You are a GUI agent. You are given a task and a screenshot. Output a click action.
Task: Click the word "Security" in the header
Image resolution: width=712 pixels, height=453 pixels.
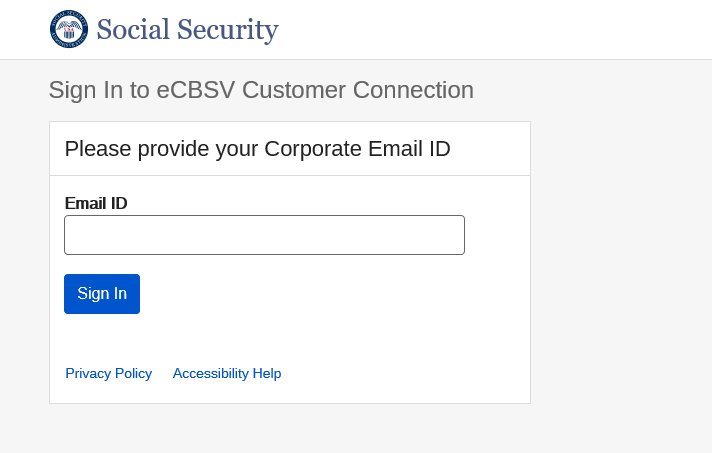point(226,30)
